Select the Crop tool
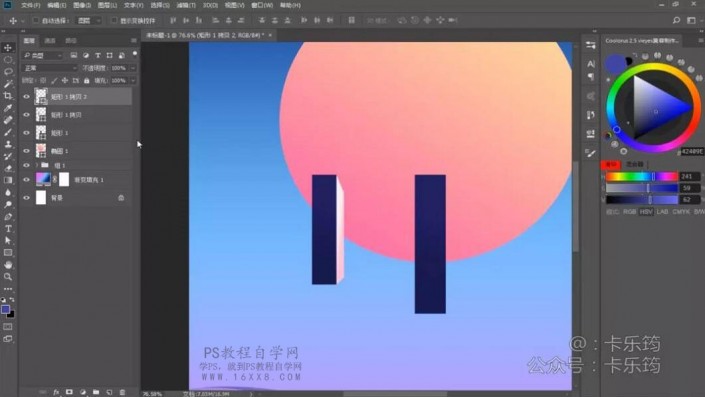705x397 pixels. 8,96
